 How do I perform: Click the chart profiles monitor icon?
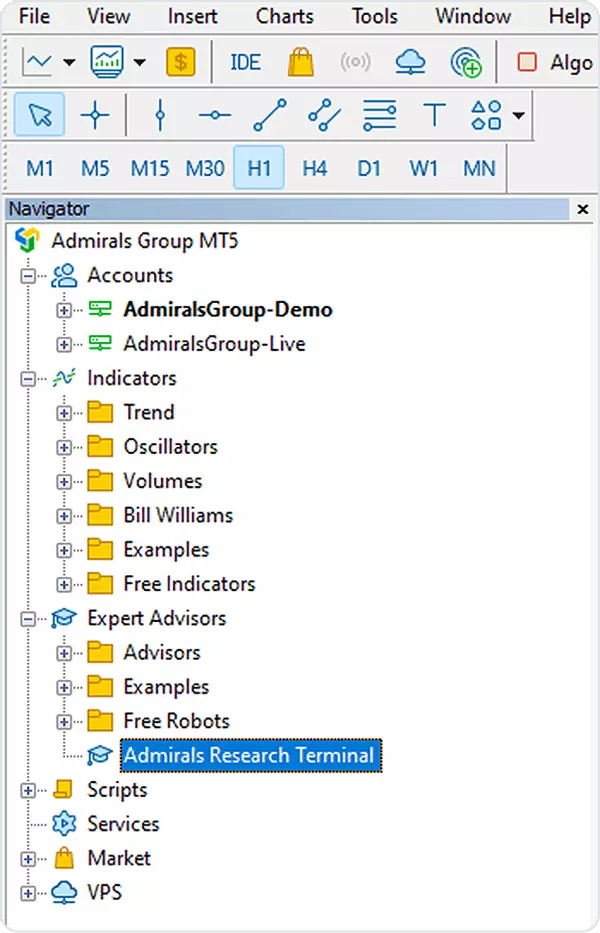107,62
